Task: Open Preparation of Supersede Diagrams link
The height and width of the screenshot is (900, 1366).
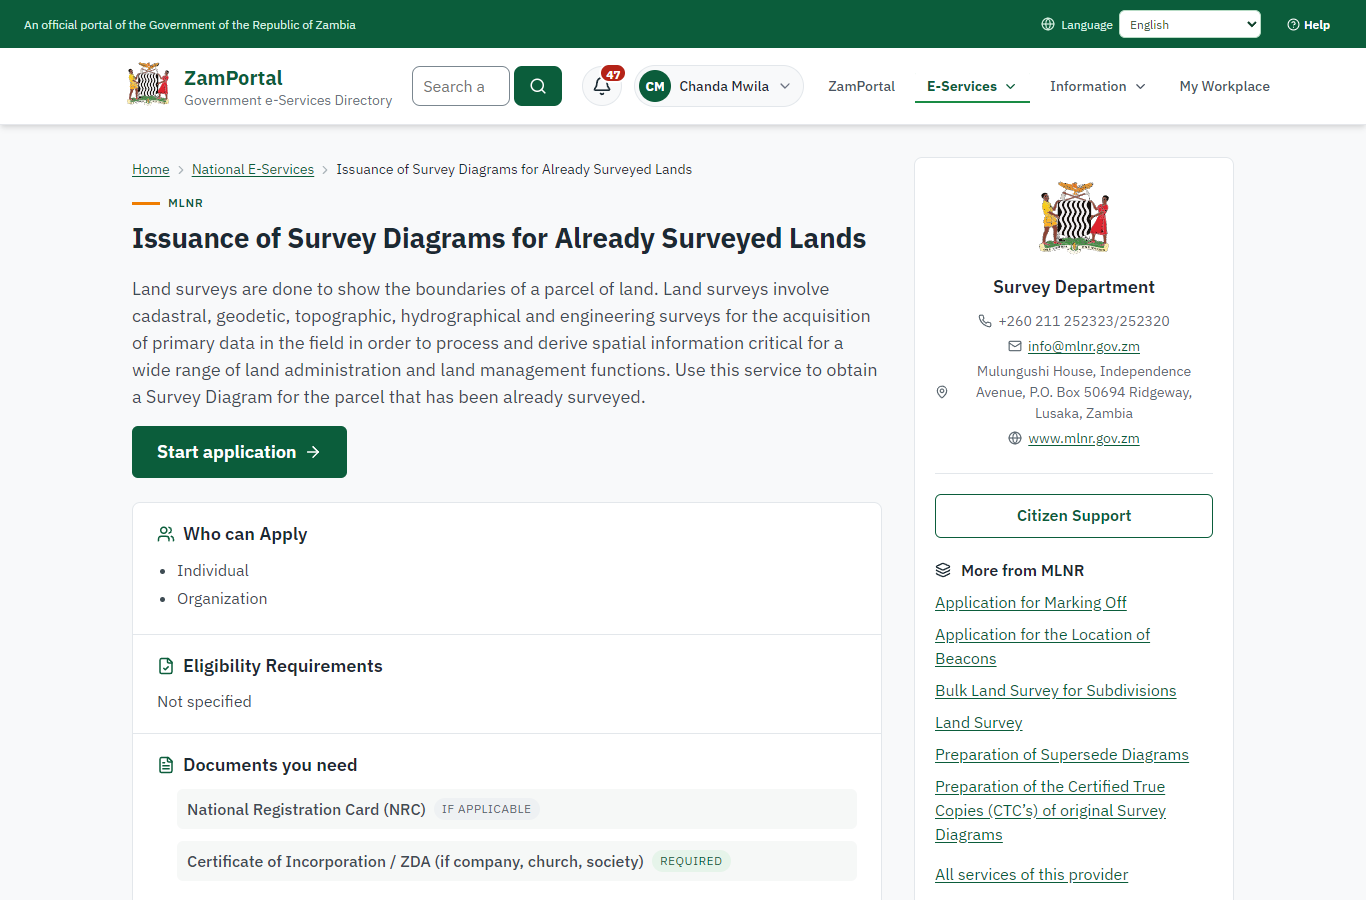Action: click(x=1062, y=754)
